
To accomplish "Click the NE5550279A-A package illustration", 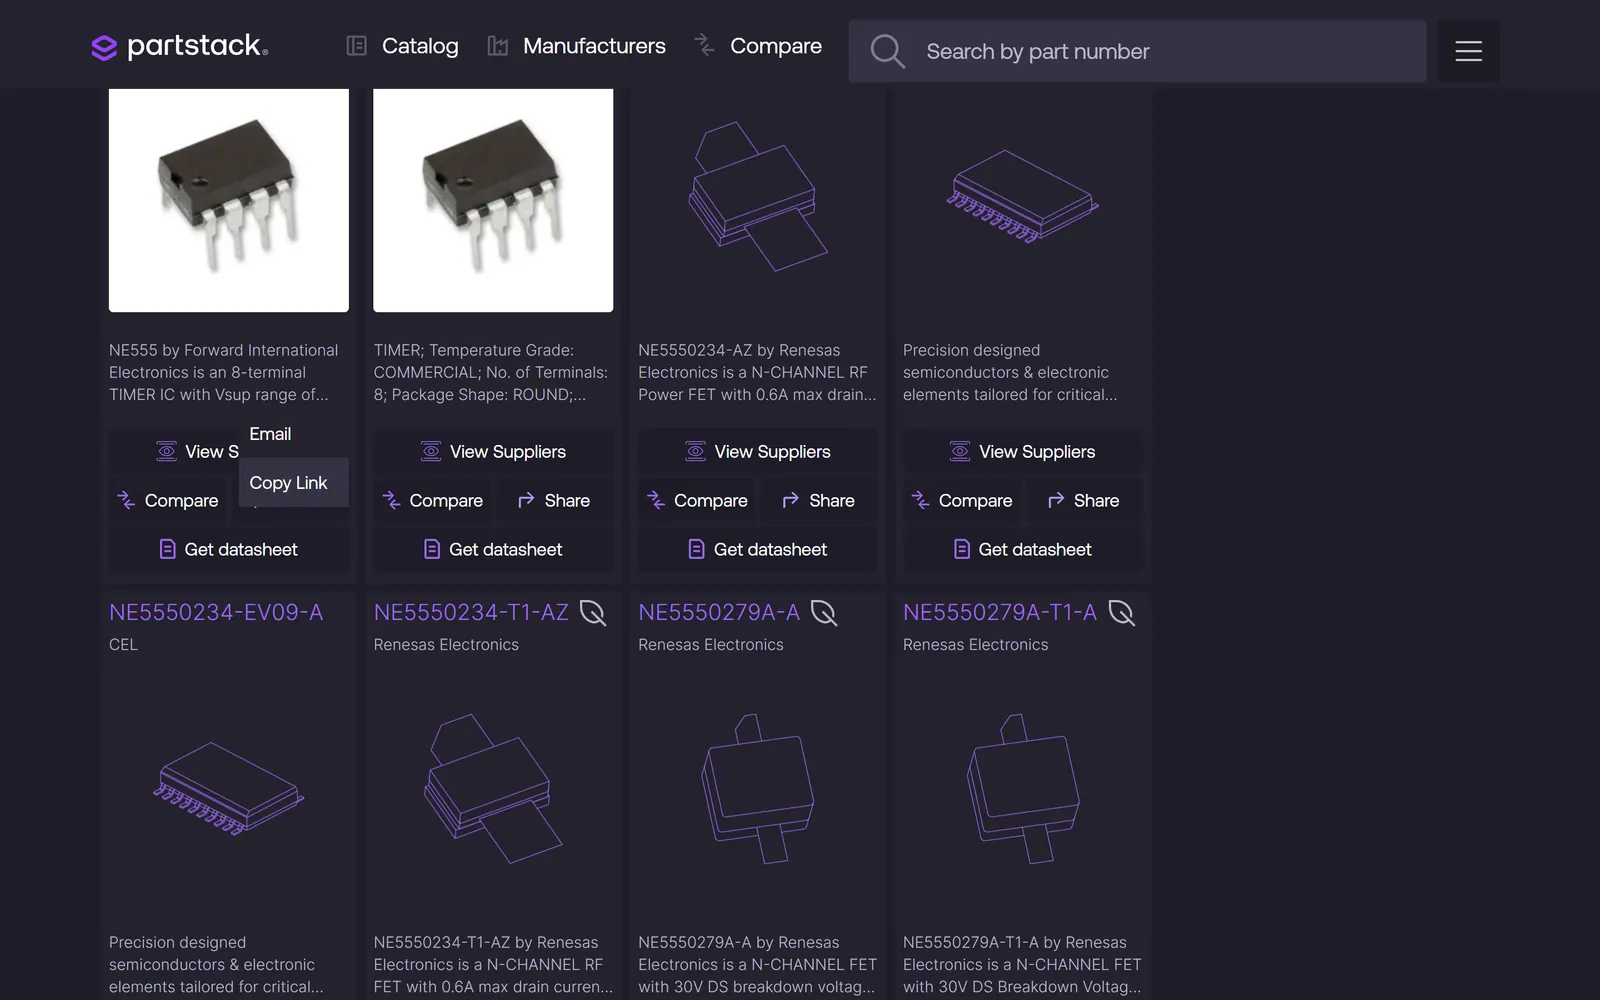I will [758, 788].
